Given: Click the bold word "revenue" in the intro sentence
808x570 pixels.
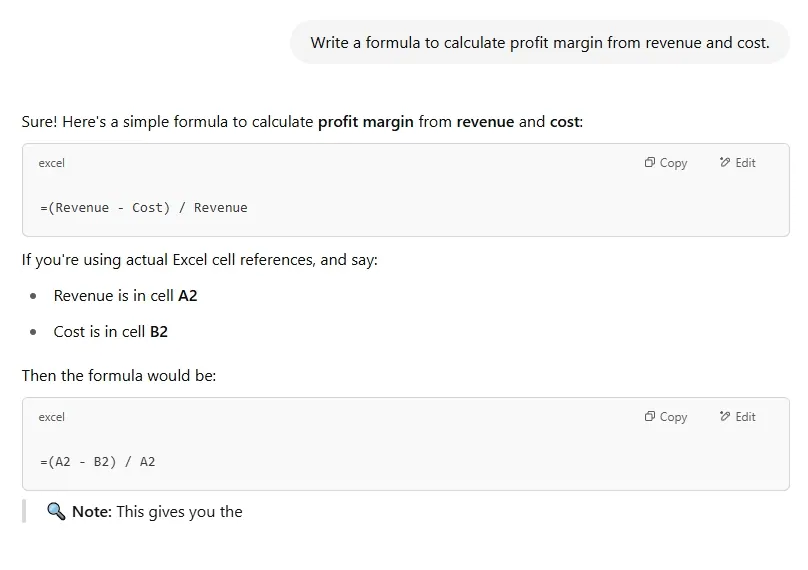Looking at the screenshot, I should coord(485,122).
